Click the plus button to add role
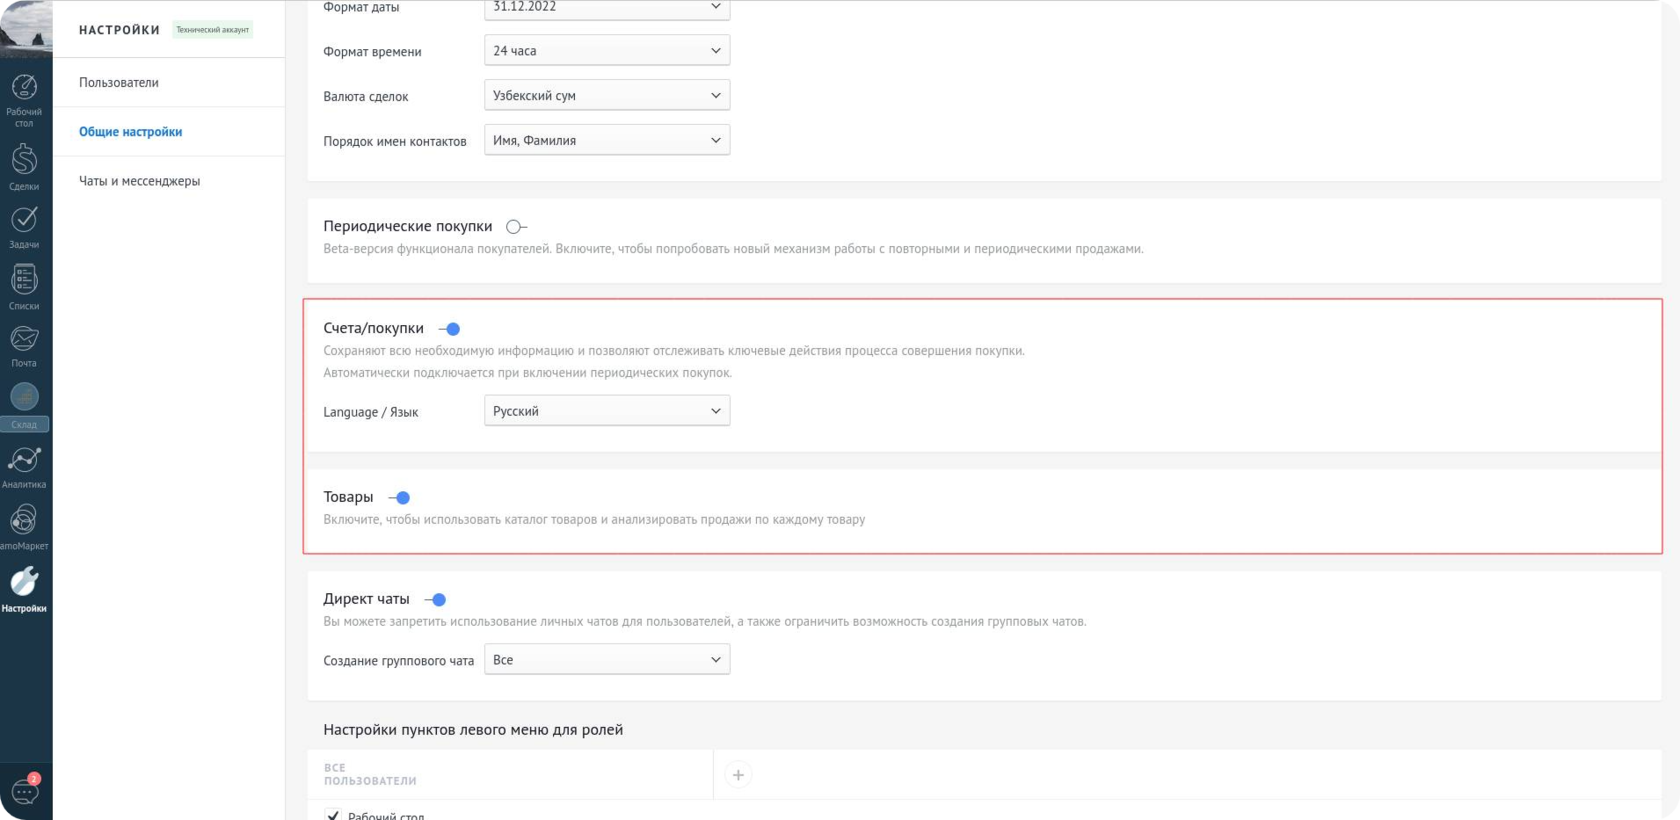 coord(738,775)
